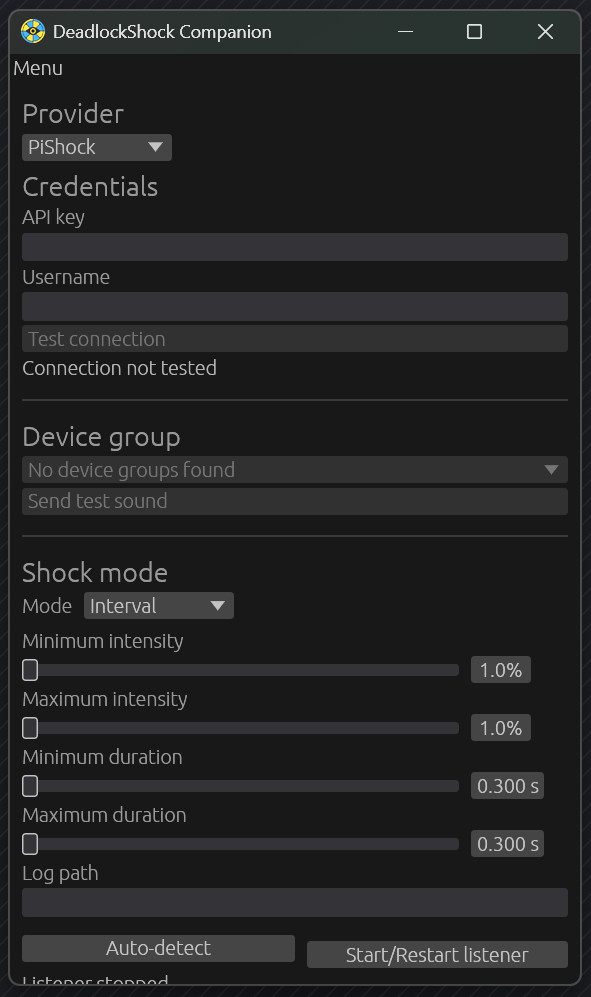Click the Auto-detect button
Viewport: 591px width, 997px height.
(158, 948)
